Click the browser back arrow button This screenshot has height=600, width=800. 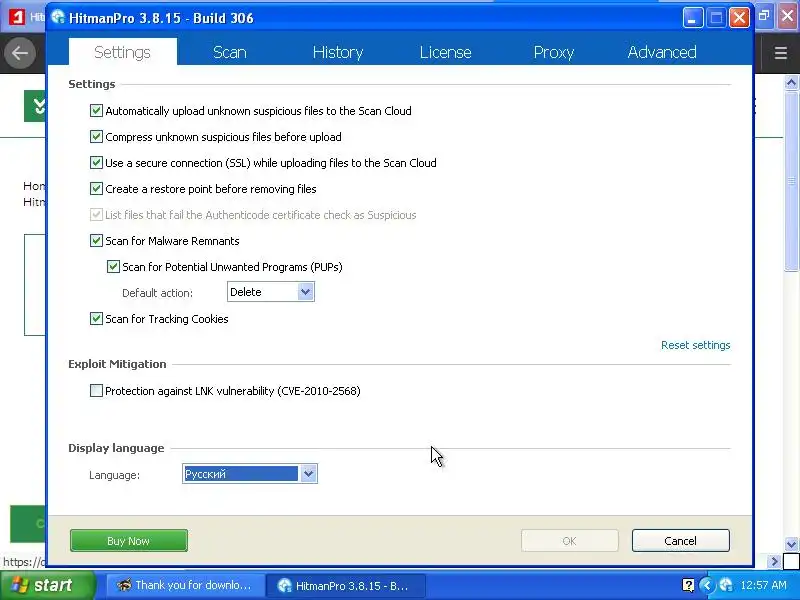pyautogui.click(x=20, y=53)
